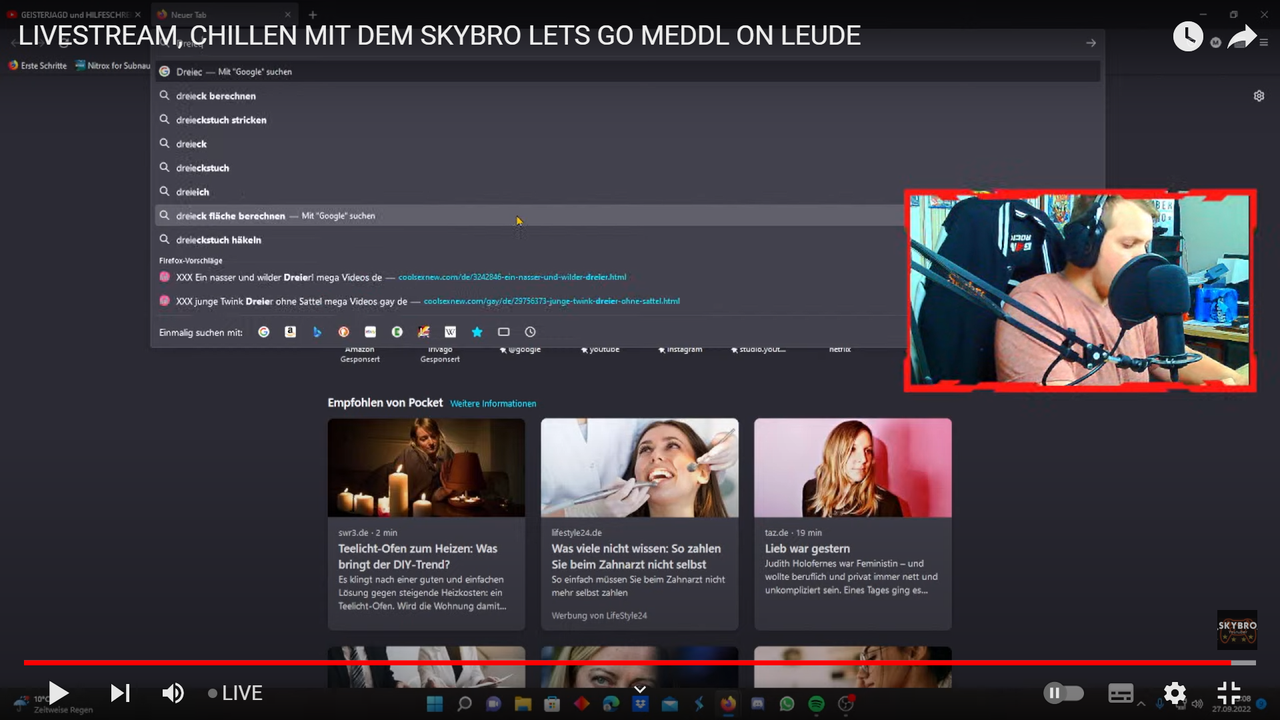This screenshot has width=1280, height=720.
Task: Search once with Ecosia engine icon
Action: pos(397,332)
